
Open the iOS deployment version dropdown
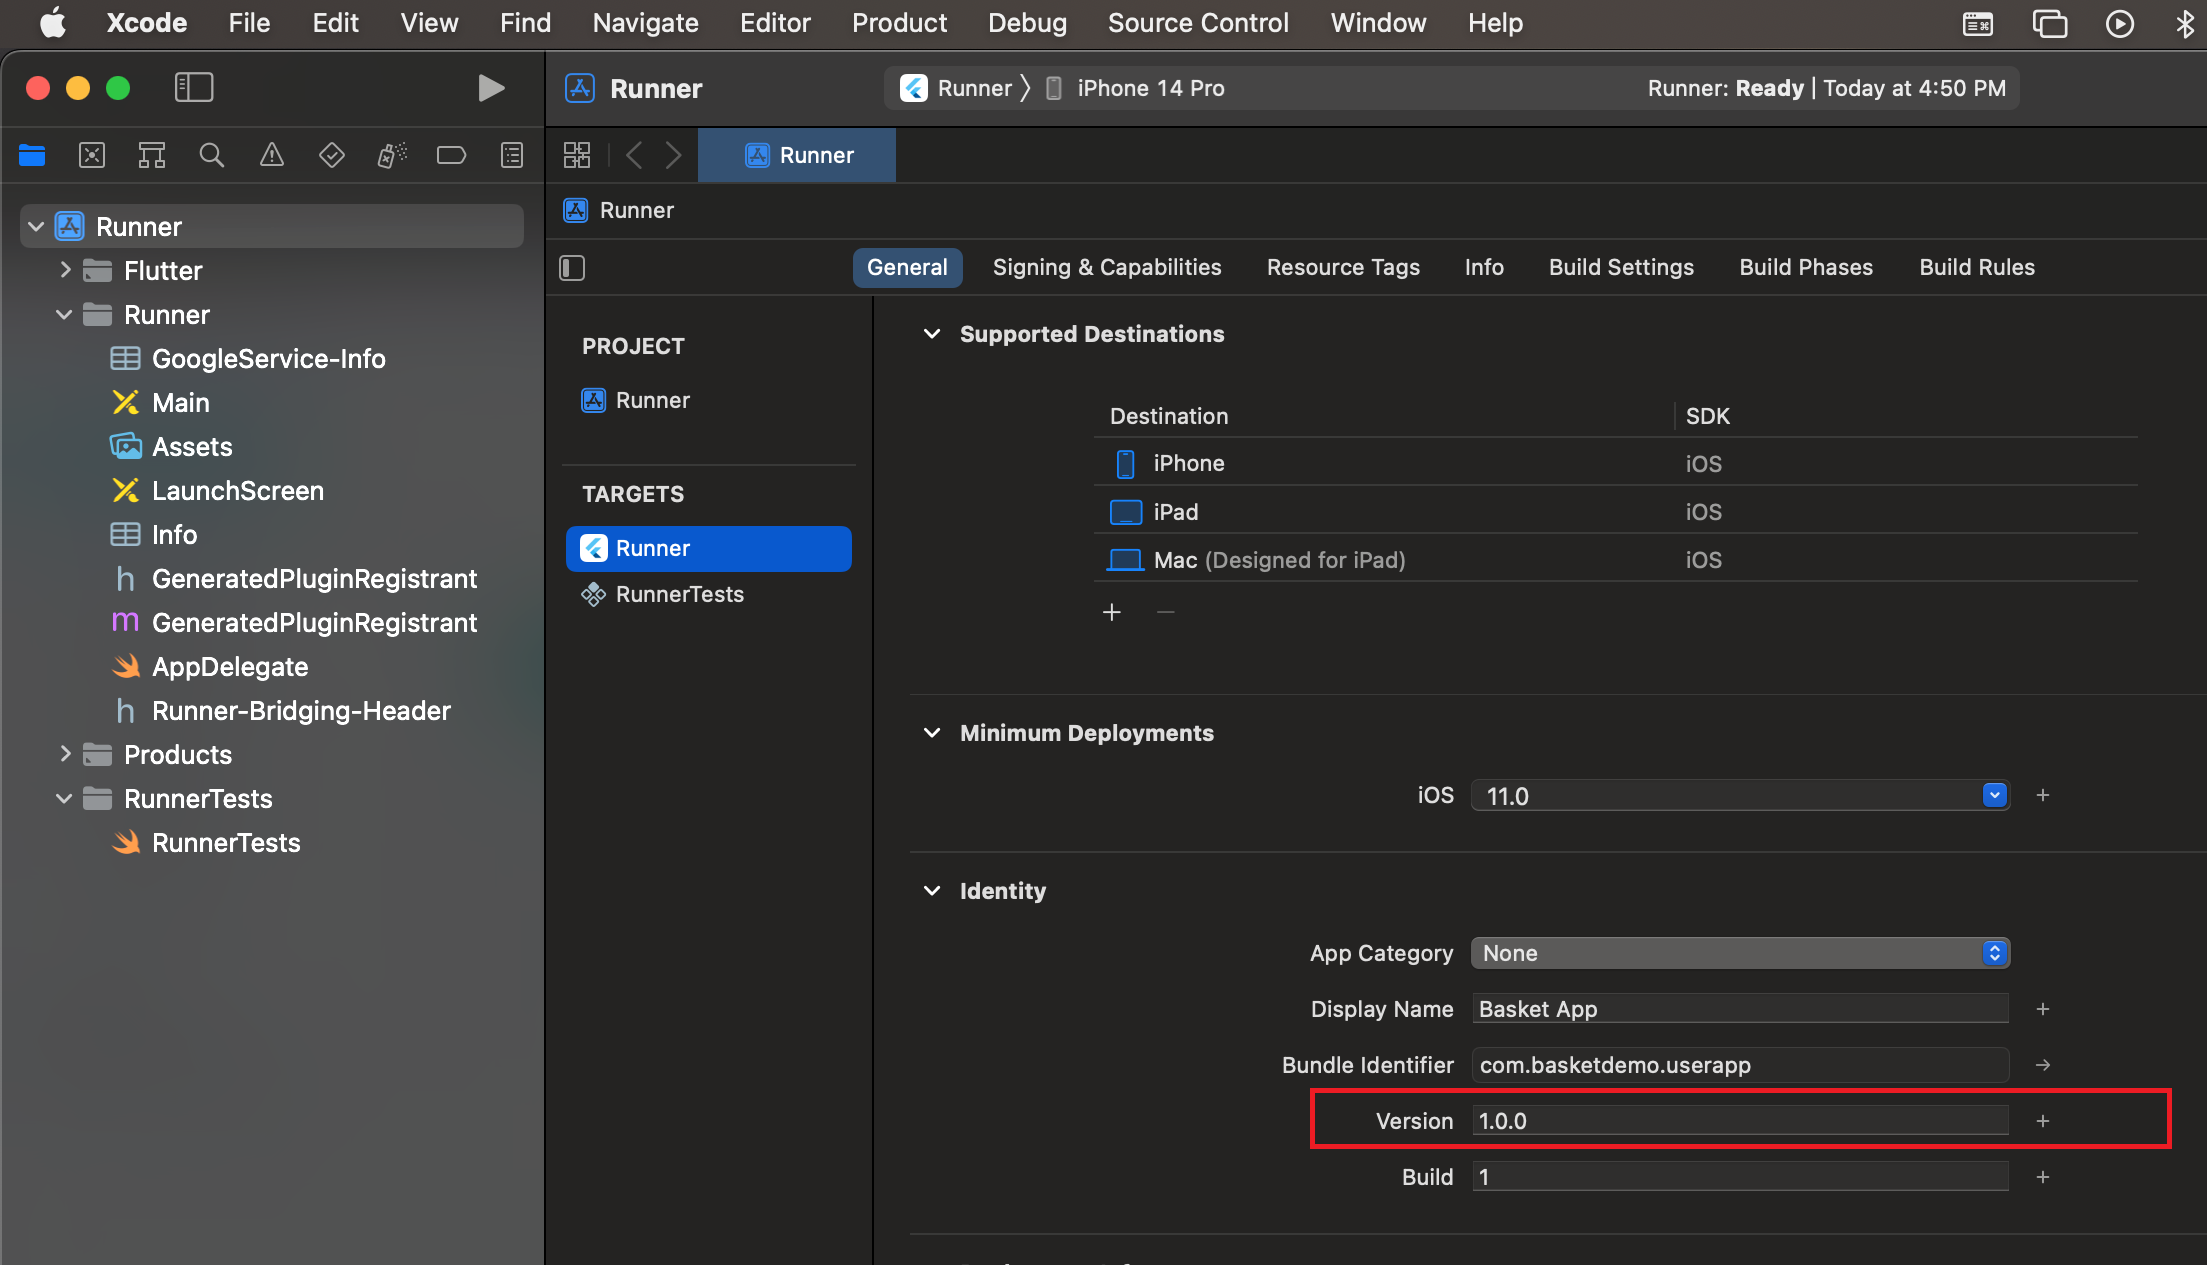[1994, 795]
